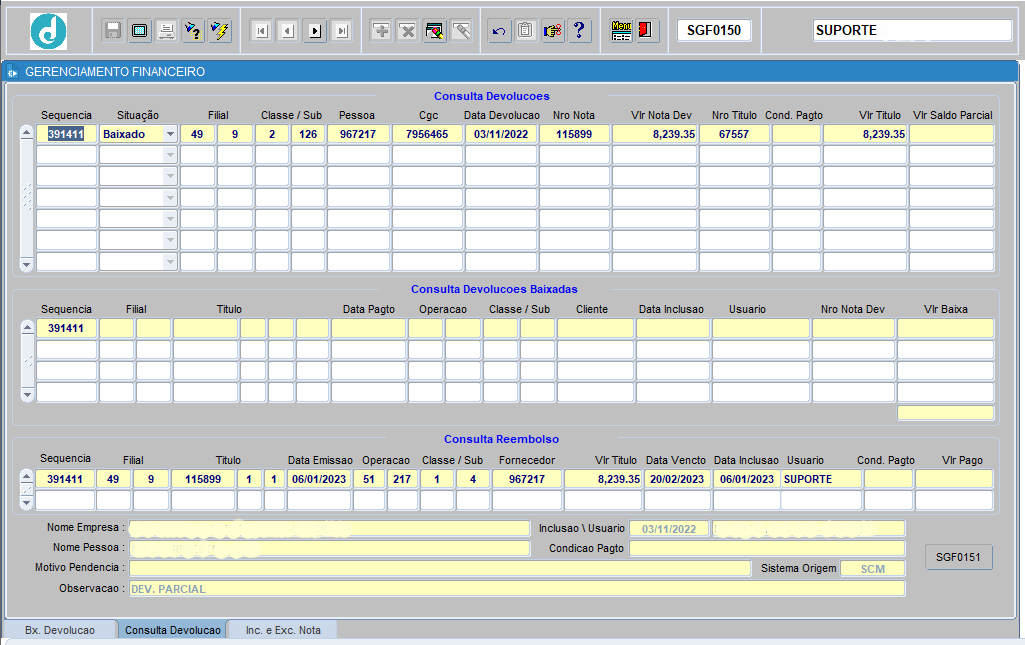Click the printer toolbar icon
1025x645 pixels.
pyautogui.click(x=166, y=31)
